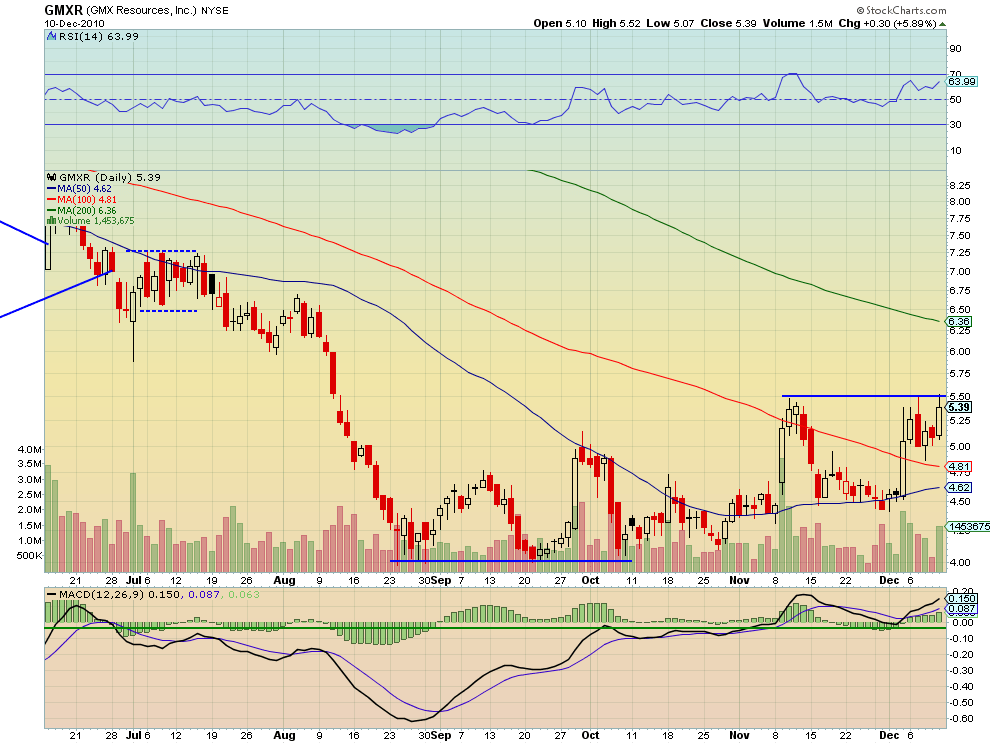990x744 pixels.
Task: Click the -0.60 label on MACD axis
Action: [x=960, y=719]
